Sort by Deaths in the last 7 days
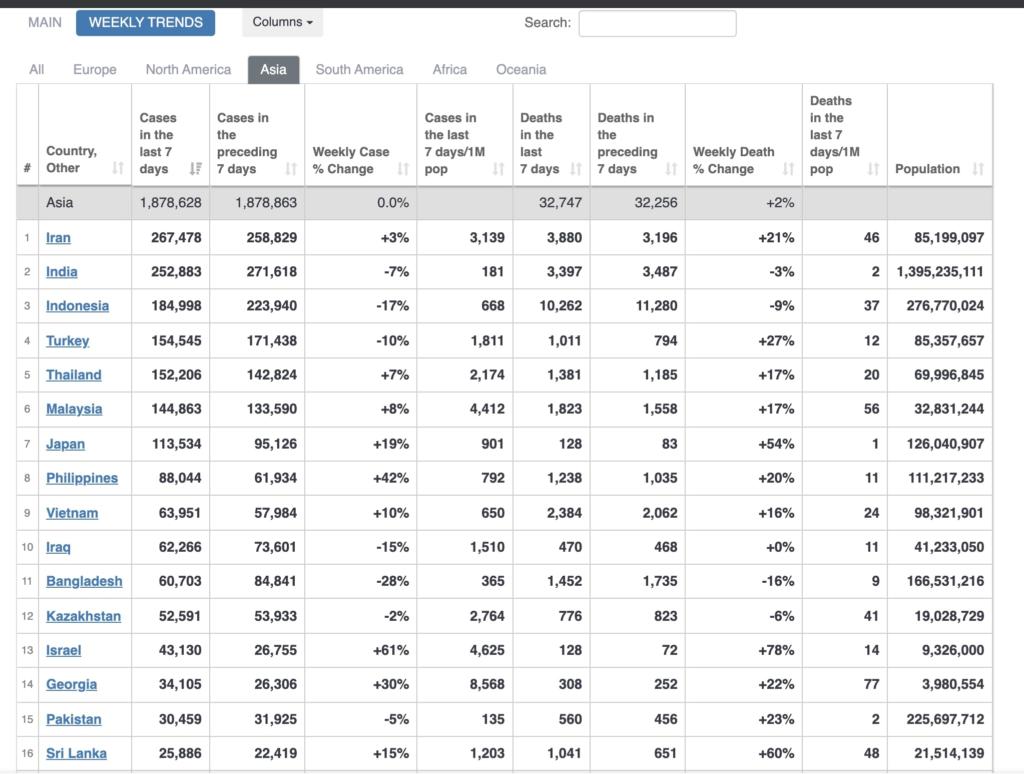Image resolution: width=1024 pixels, height=774 pixels. pos(576,169)
